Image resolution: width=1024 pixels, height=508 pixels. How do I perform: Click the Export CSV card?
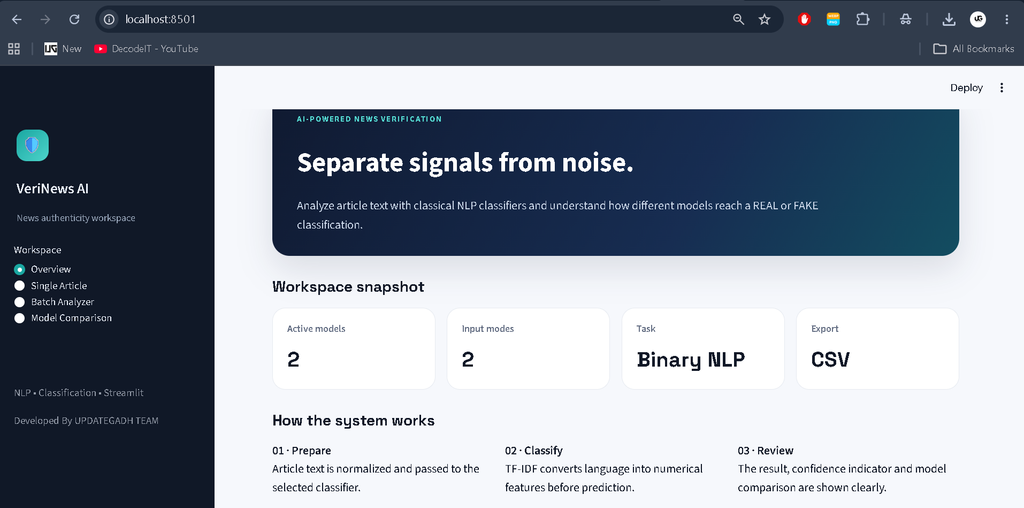[878, 349]
